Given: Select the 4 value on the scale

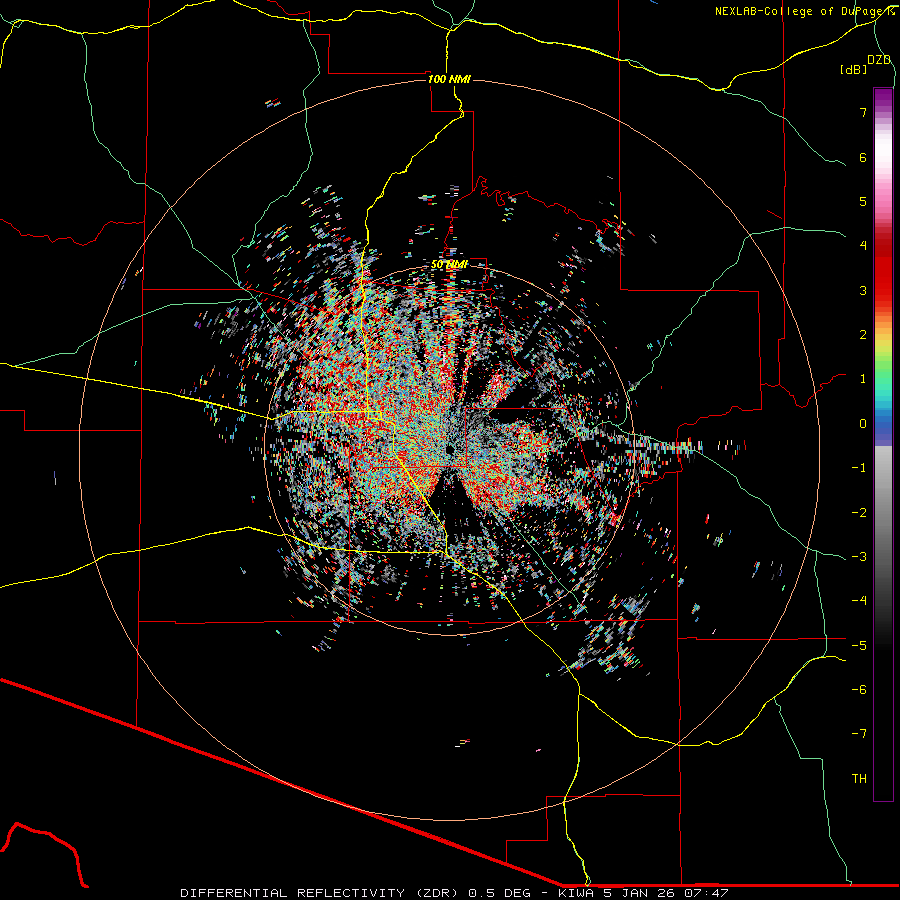Looking at the screenshot, I should (863, 246).
